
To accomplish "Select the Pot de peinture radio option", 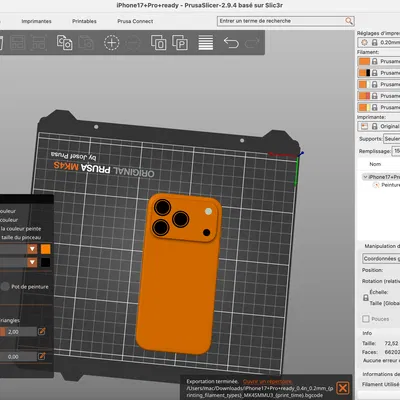I will tap(5, 287).
